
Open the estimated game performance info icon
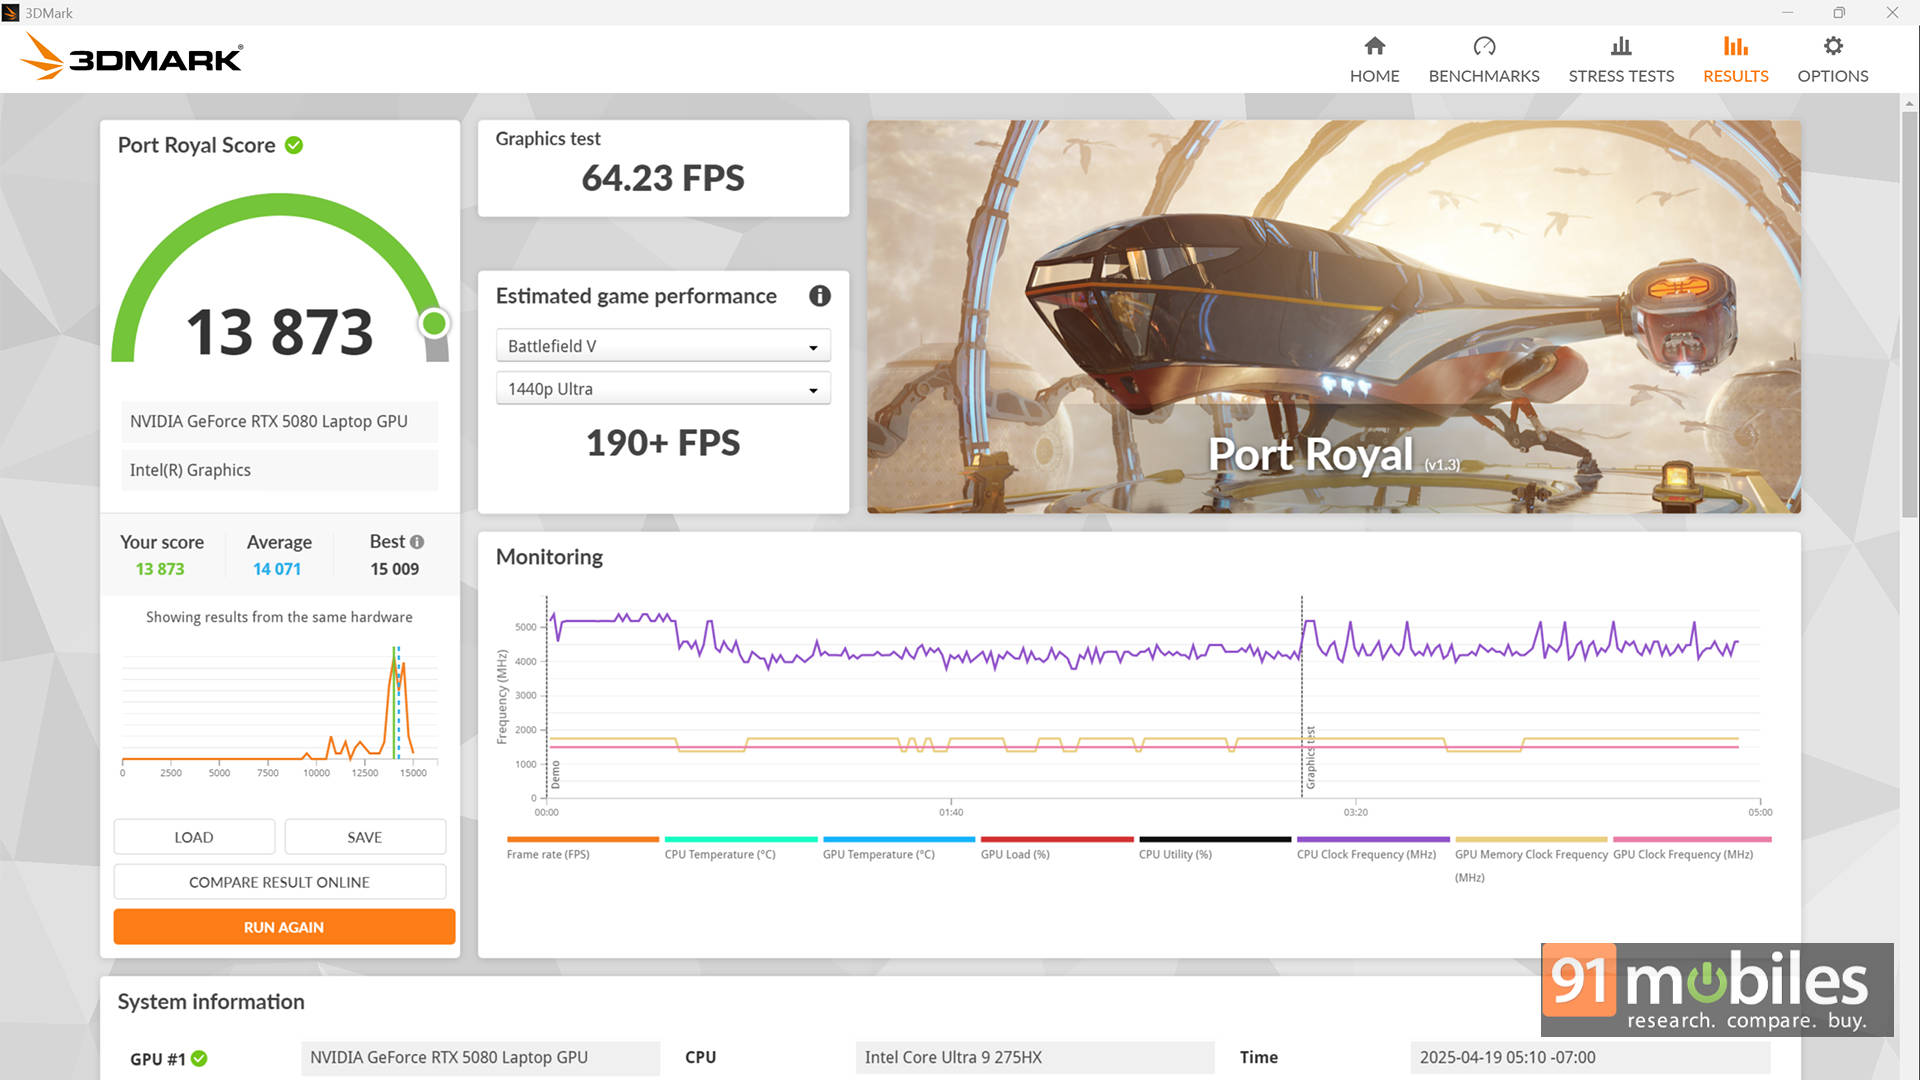click(819, 296)
